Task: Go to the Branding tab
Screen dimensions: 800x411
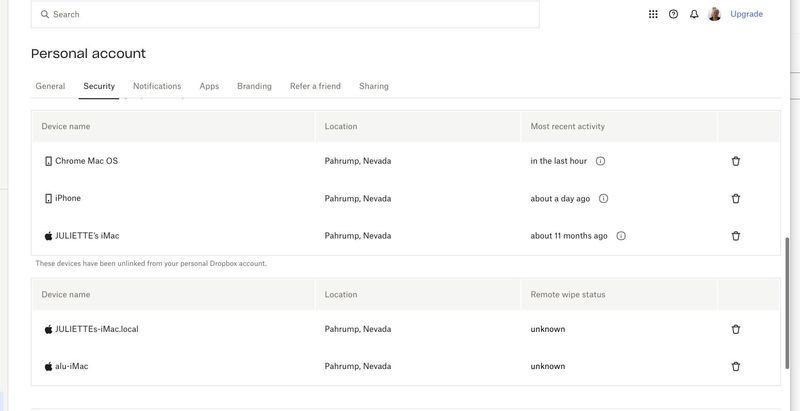Action: click(x=254, y=86)
